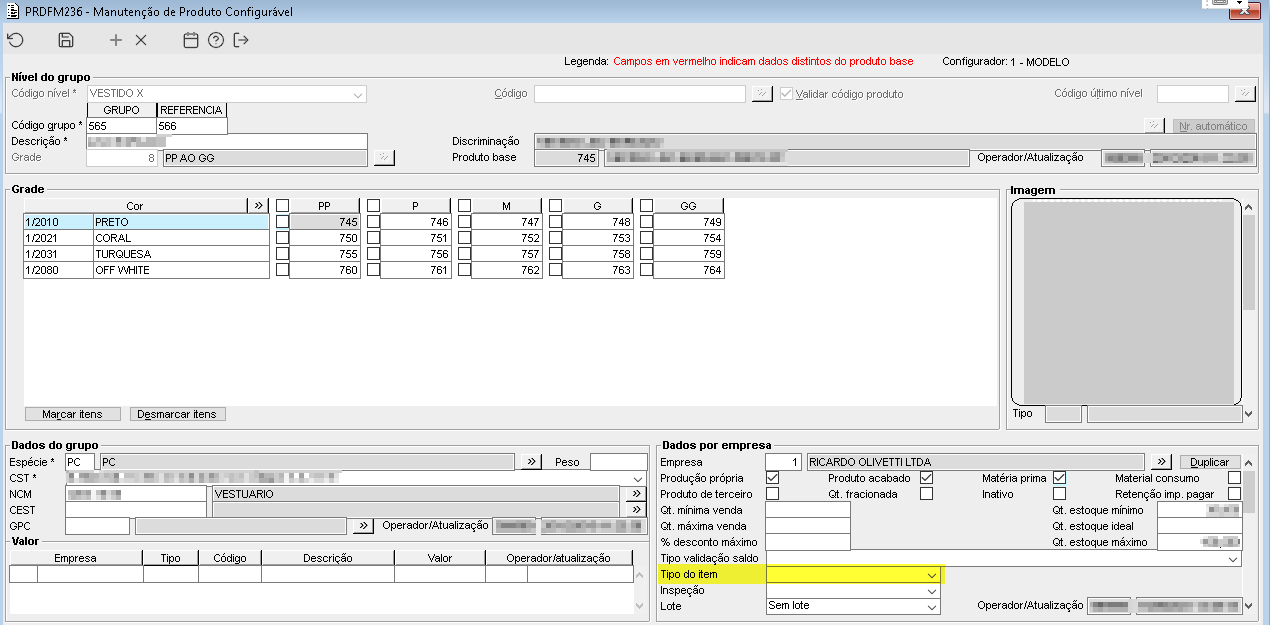Check the PP column header checkbox
1270x625 pixels.
click(x=283, y=206)
